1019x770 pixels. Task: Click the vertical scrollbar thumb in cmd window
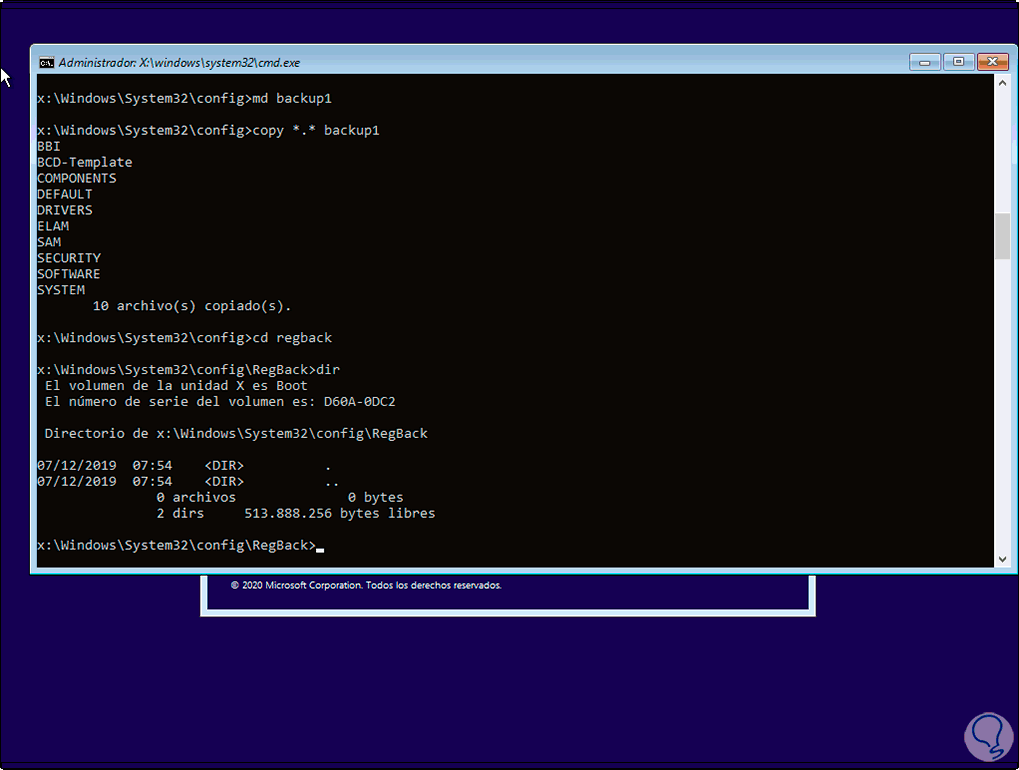(1002, 236)
